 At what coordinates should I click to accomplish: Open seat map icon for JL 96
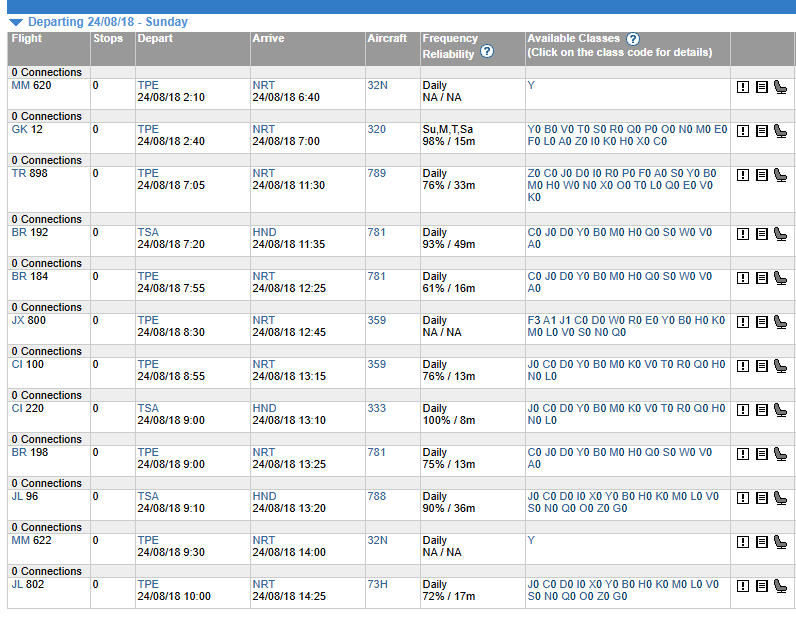tap(780, 498)
